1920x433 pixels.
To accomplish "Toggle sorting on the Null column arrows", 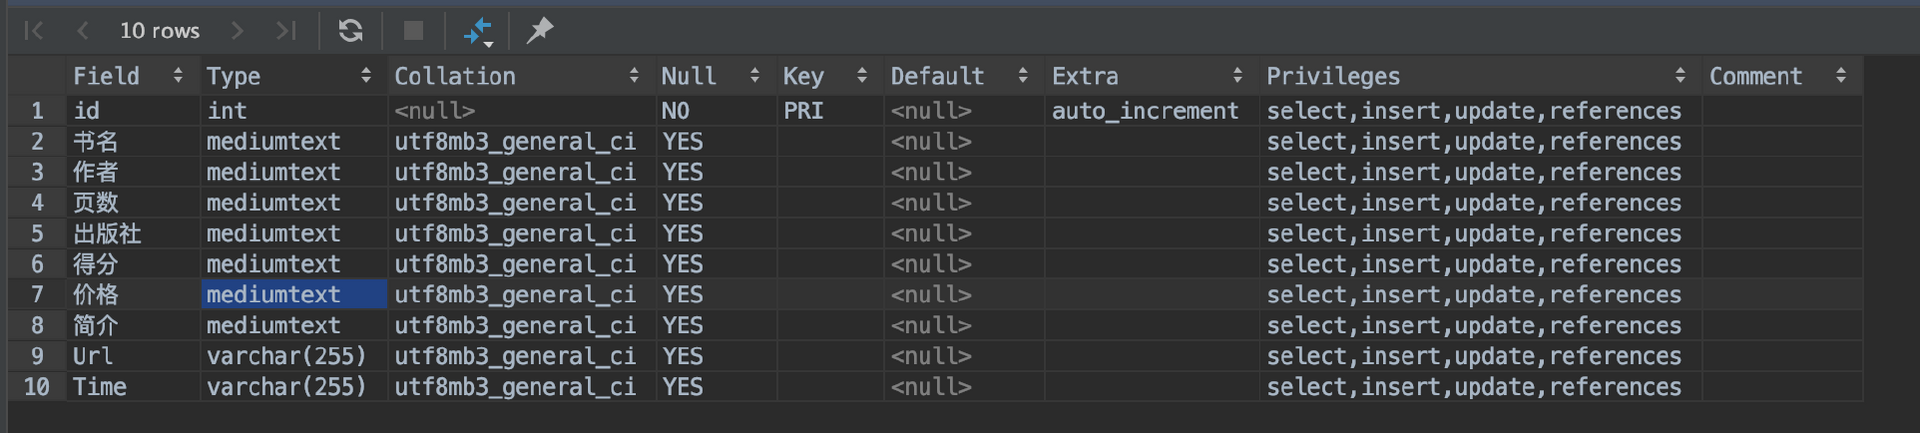I will (755, 76).
